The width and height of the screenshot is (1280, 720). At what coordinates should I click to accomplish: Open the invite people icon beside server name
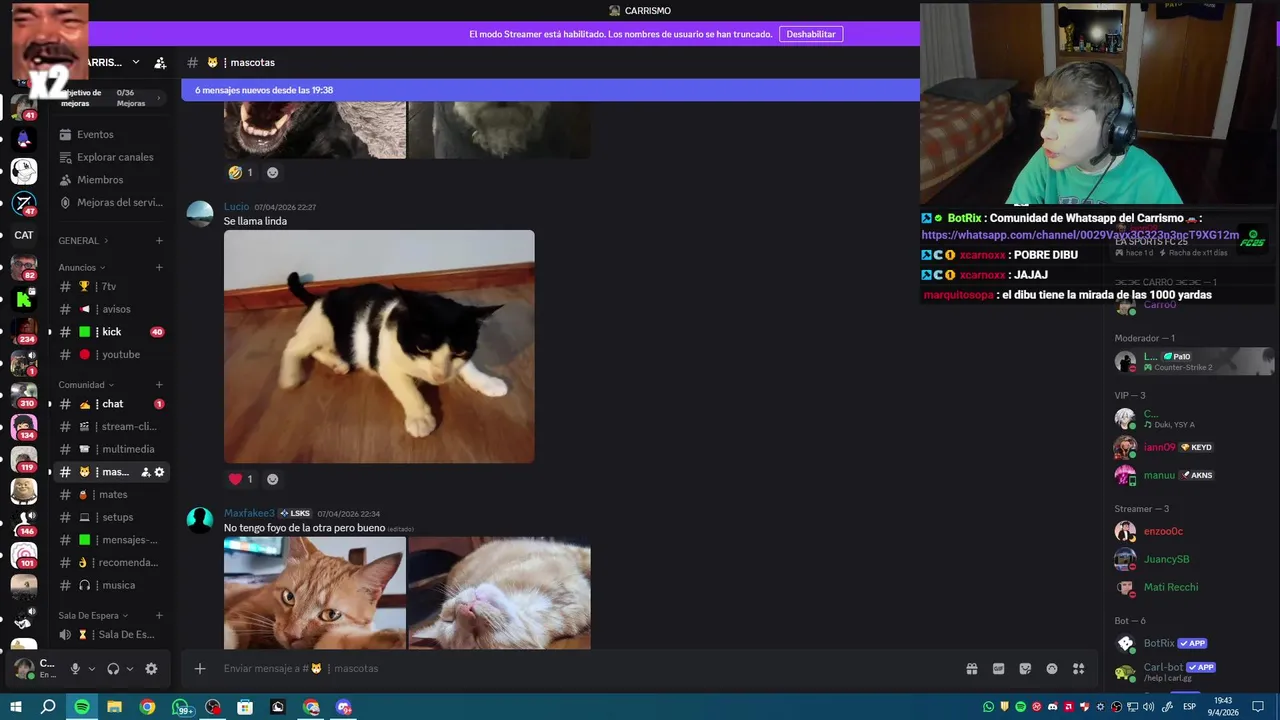tap(160, 62)
